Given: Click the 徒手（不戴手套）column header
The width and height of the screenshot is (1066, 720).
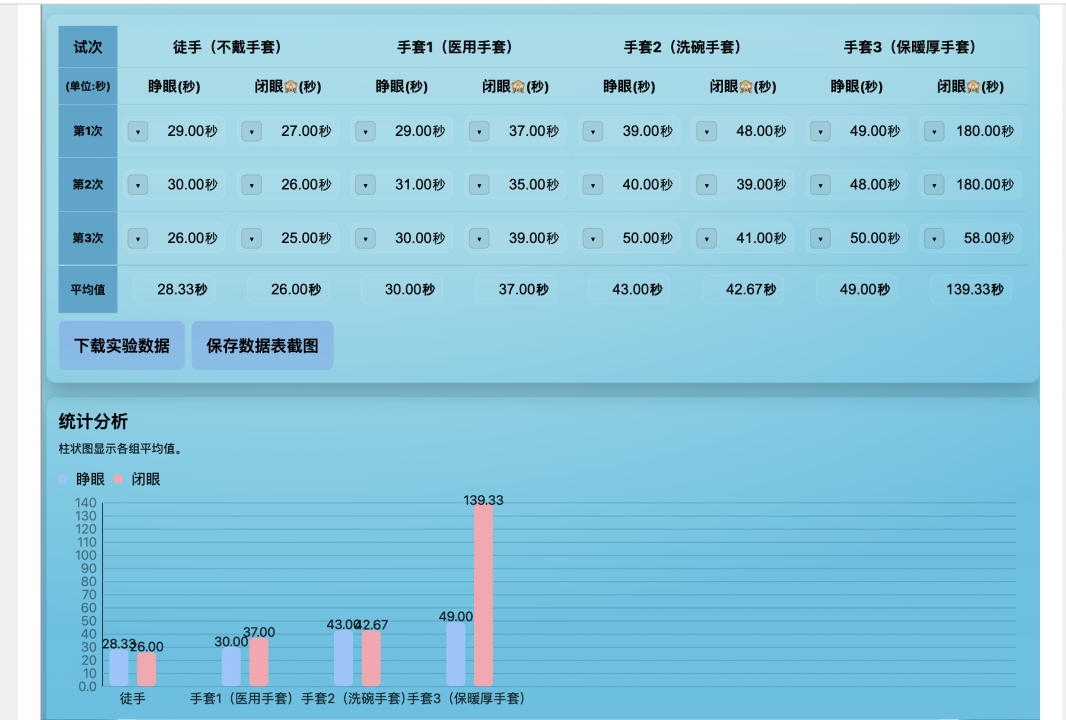Looking at the screenshot, I should click(x=227, y=47).
